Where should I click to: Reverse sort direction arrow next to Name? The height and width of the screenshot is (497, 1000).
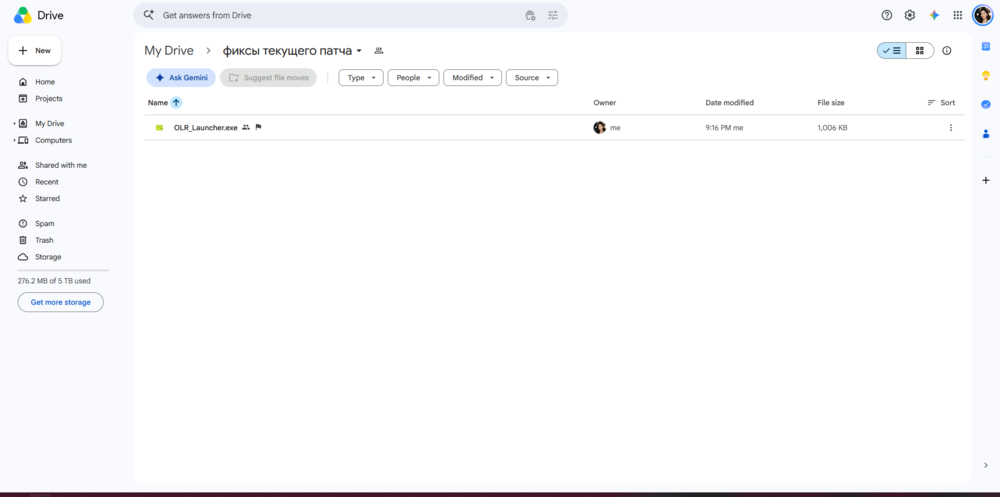(x=176, y=103)
